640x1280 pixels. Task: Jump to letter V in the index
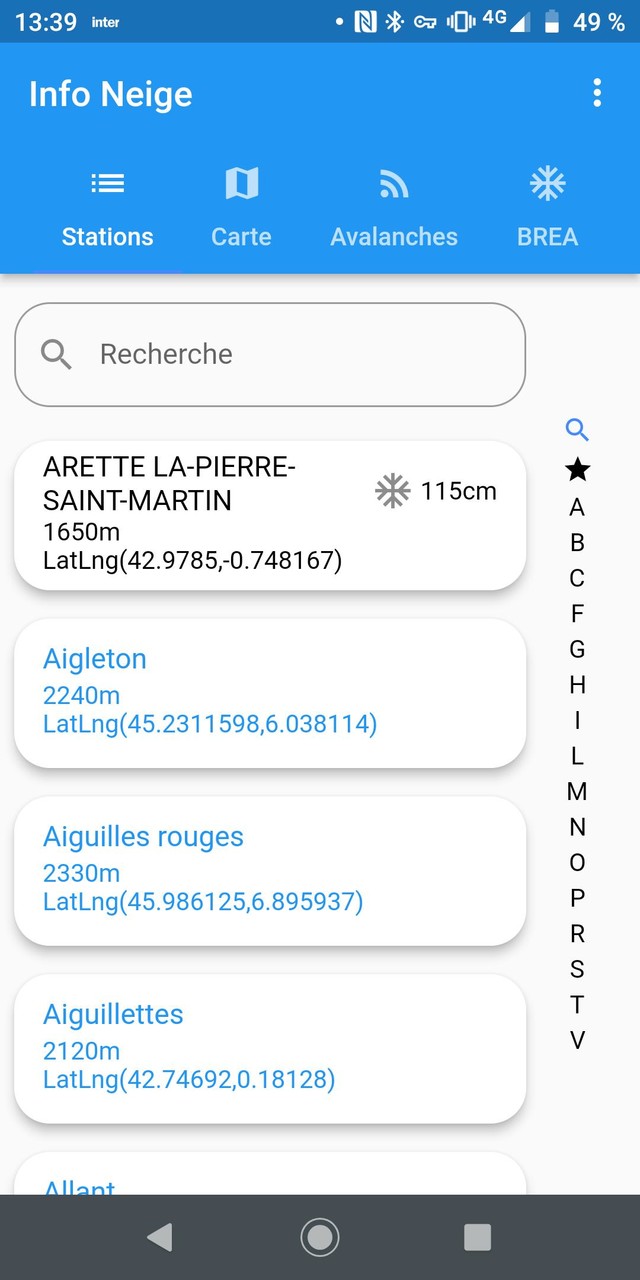[x=577, y=1040]
